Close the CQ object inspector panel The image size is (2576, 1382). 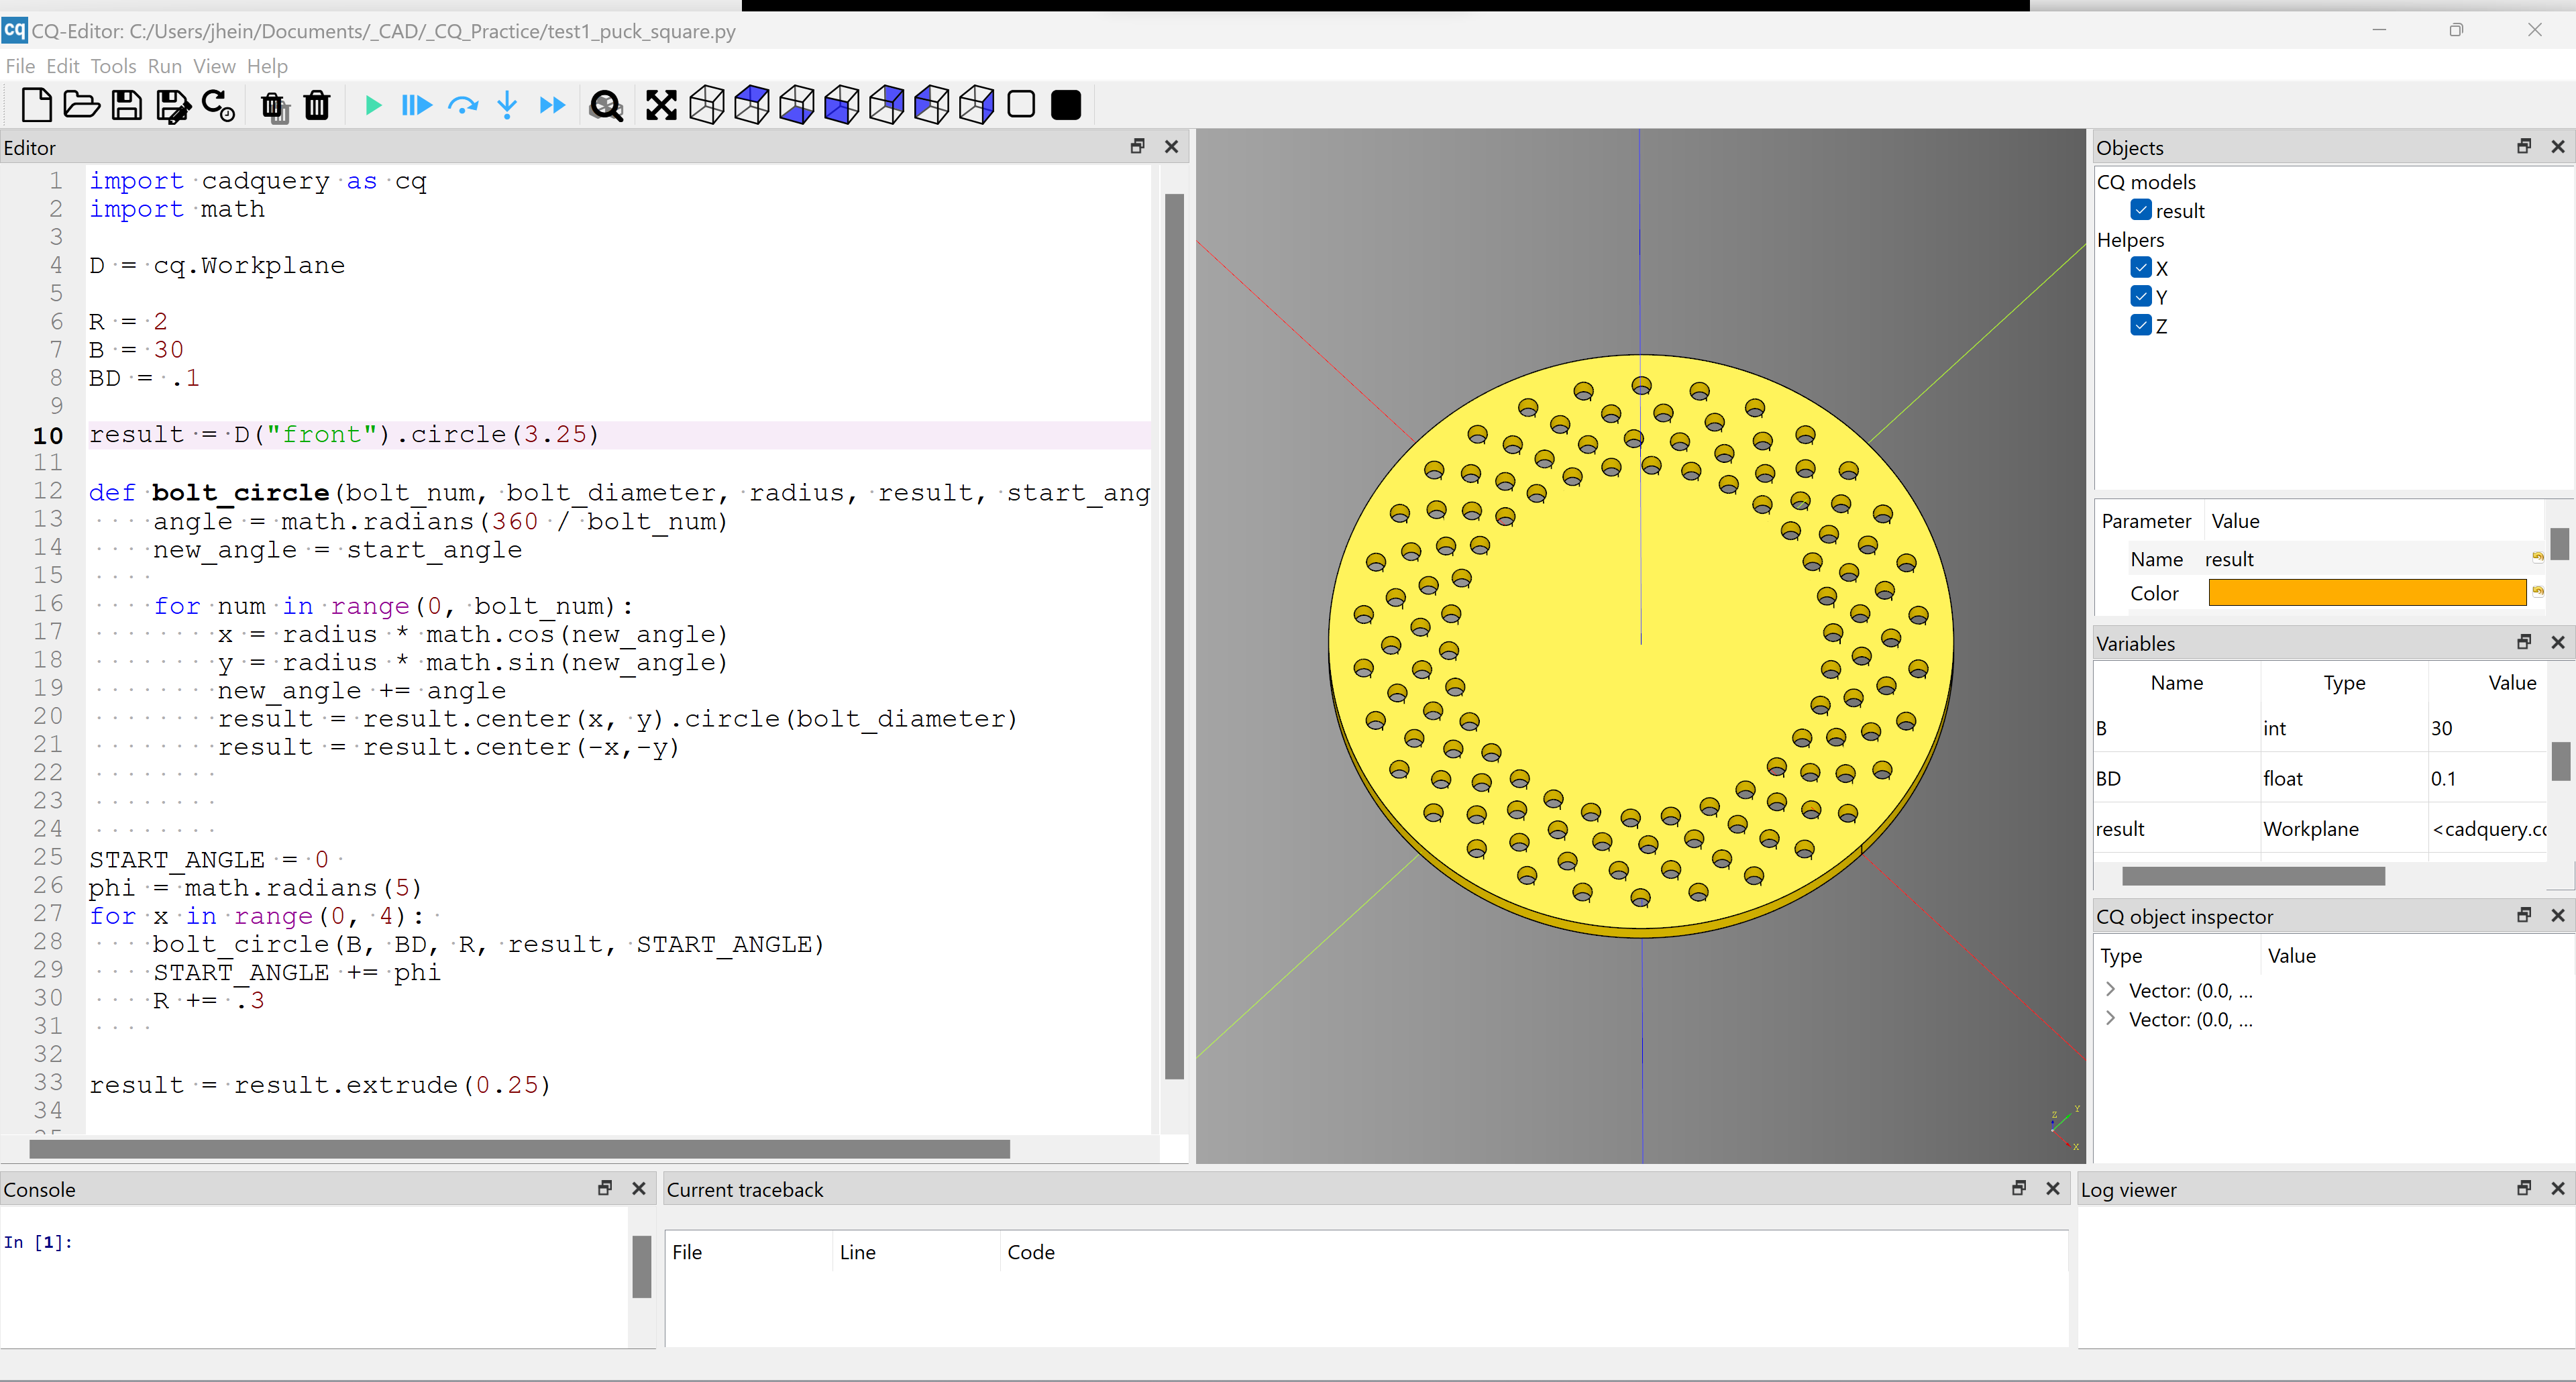[x=2558, y=915]
